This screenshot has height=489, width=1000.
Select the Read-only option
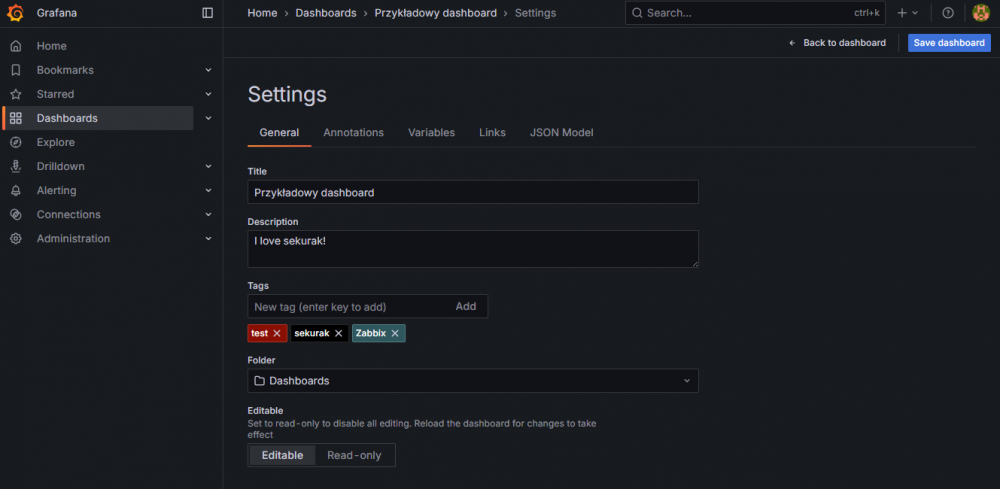click(x=354, y=455)
